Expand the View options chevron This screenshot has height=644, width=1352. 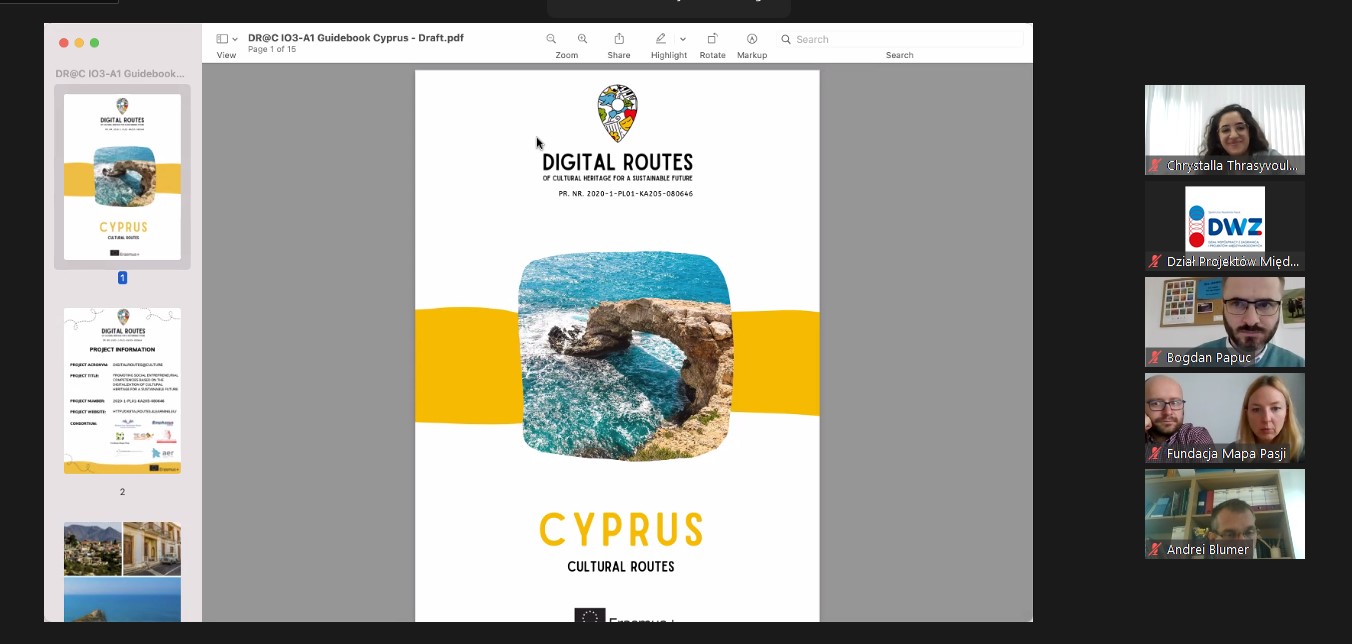click(x=235, y=40)
